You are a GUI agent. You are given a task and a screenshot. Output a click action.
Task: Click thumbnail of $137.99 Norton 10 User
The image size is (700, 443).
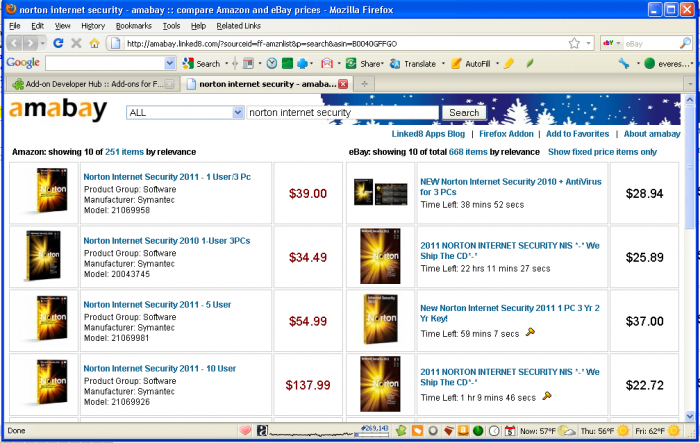(x=50, y=382)
